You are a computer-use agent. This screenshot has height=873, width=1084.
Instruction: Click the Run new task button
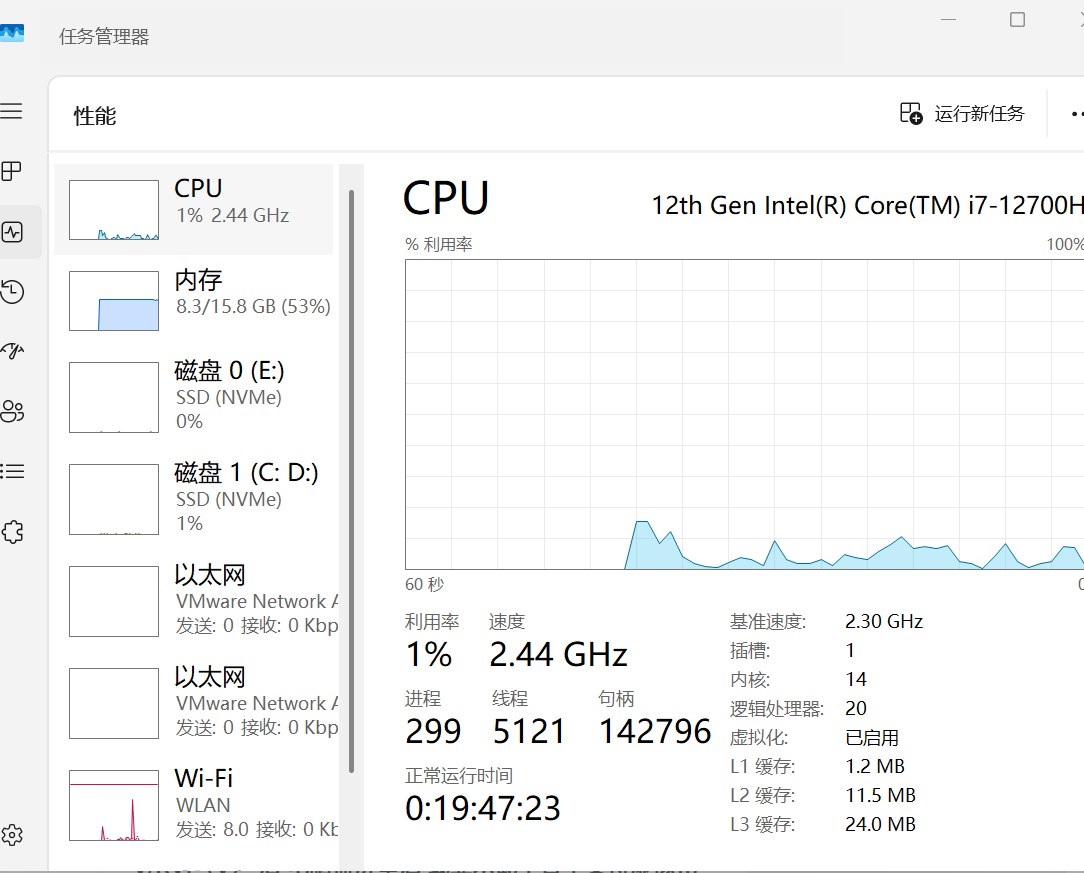pyautogui.click(x=962, y=114)
